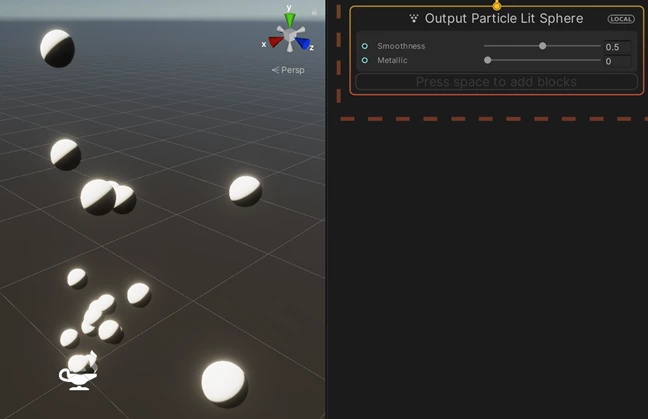This screenshot has width=648, height=419.
Task: Adjust the Smoothness slider handle
Action: [x=543, y=46]
